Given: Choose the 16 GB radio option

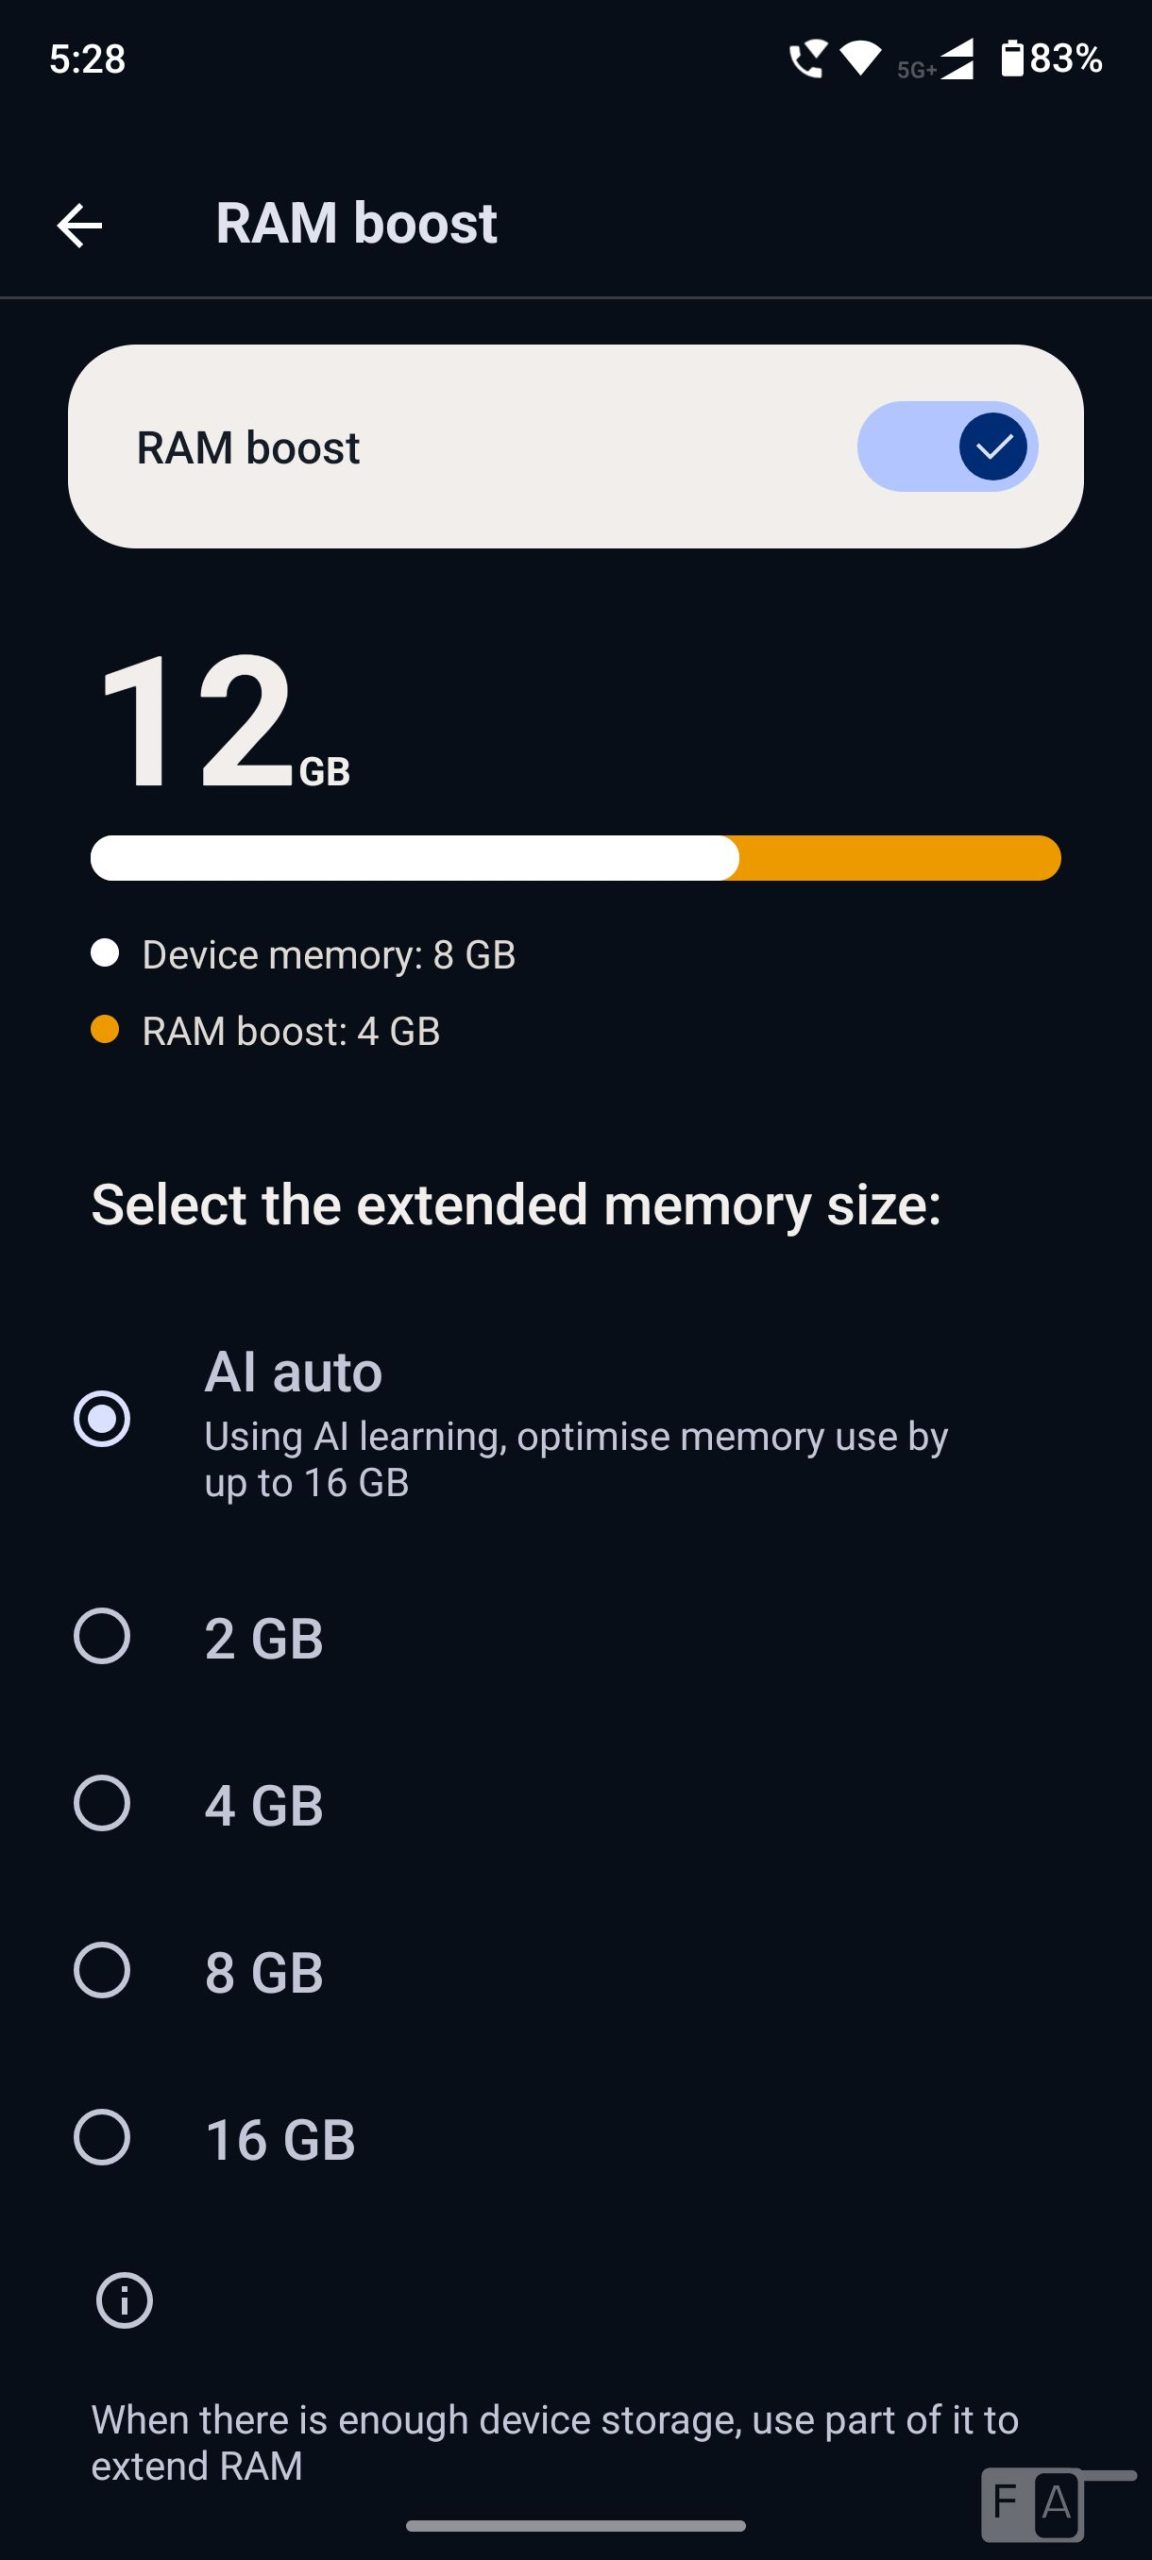Looking at the screenshot, I should (102, 2138).
